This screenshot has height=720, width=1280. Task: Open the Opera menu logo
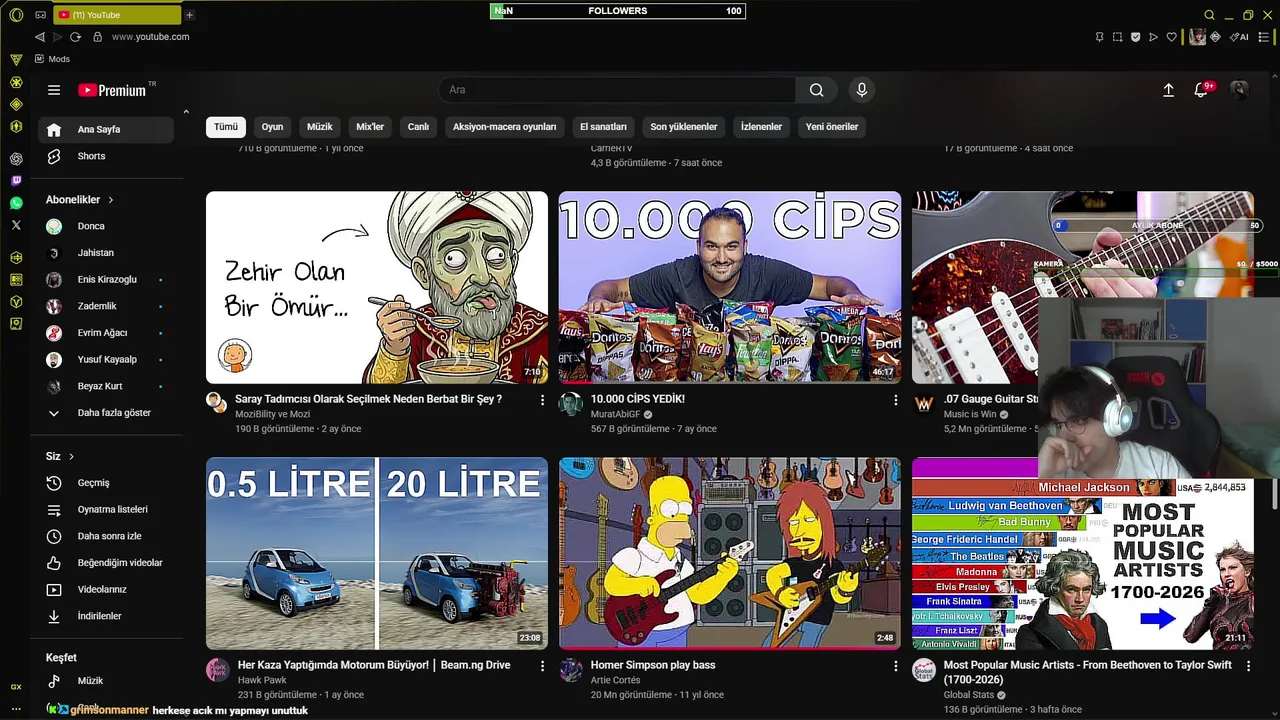tap(16, 15)
